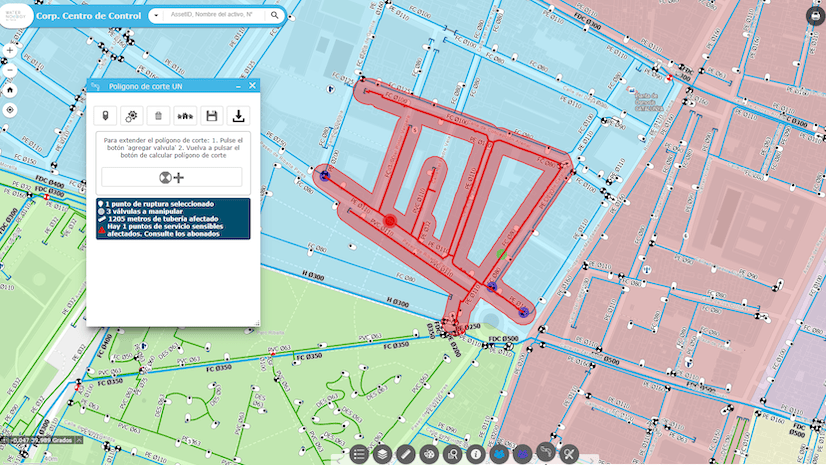This screenshot has height=465, width=826.
Task: Open the purple subscribers group widget
Action: [x=523, y=453]
